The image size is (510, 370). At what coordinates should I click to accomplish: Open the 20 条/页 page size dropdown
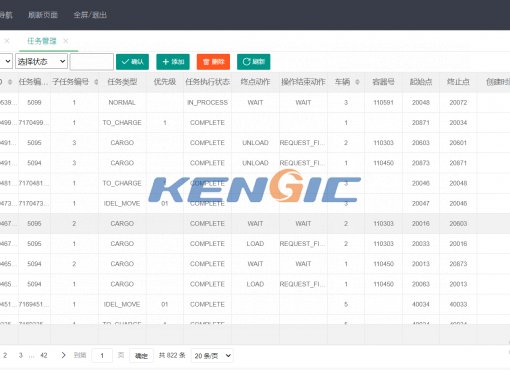(x=212, y=356)
